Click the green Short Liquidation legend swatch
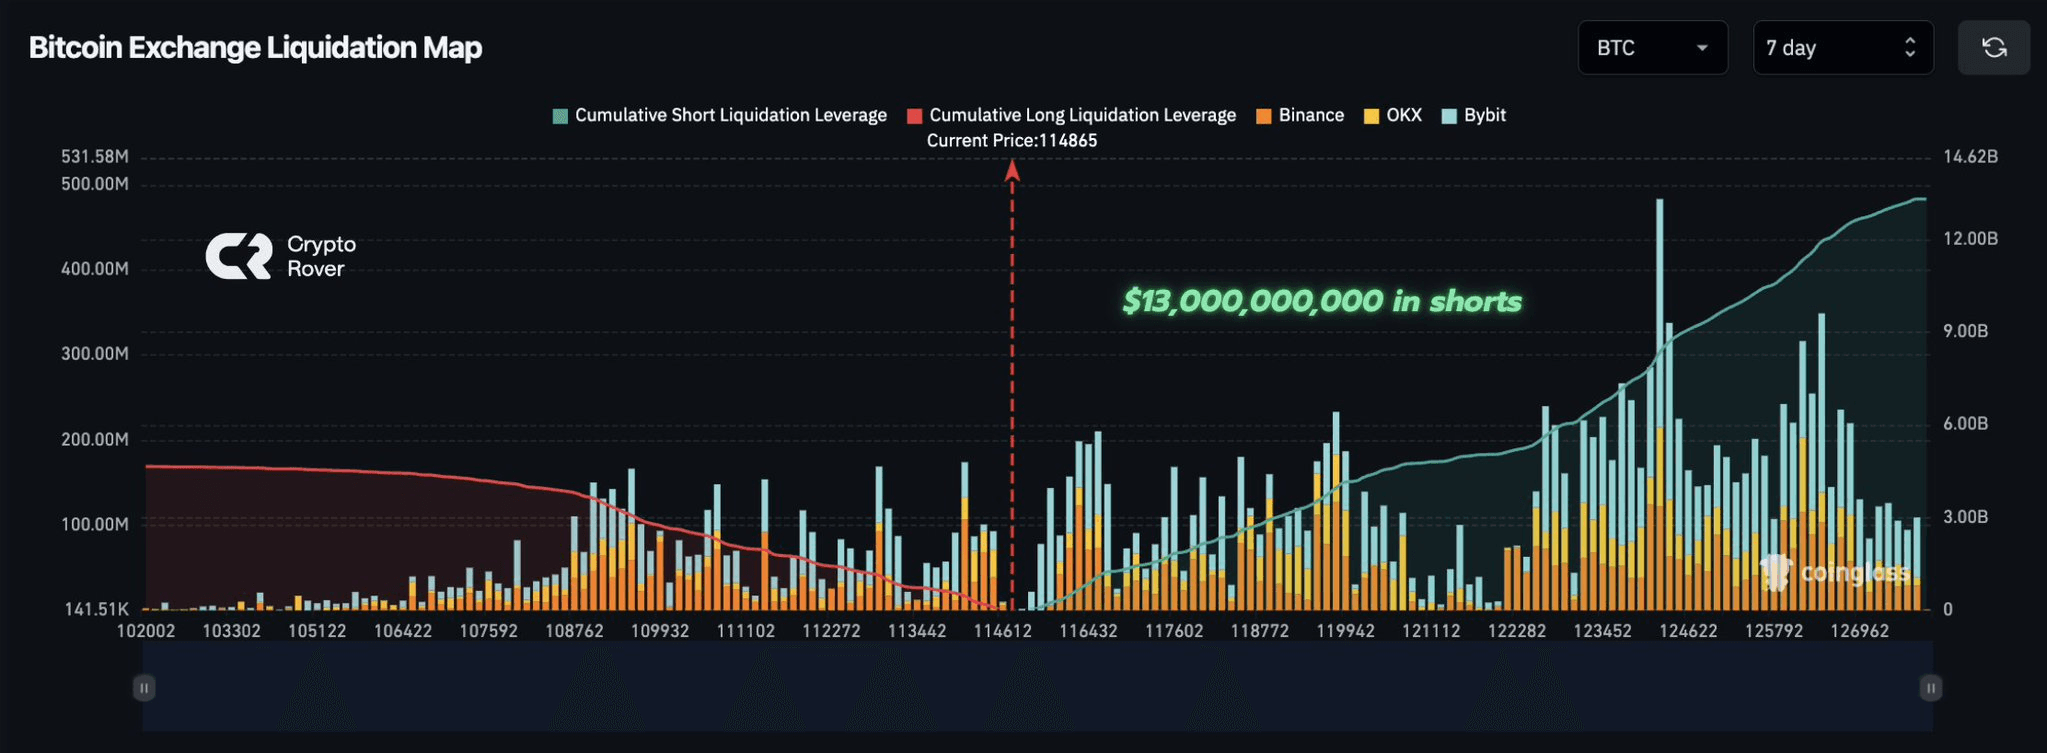Viewport: 2047px width, 753px height. coord(560,116)
